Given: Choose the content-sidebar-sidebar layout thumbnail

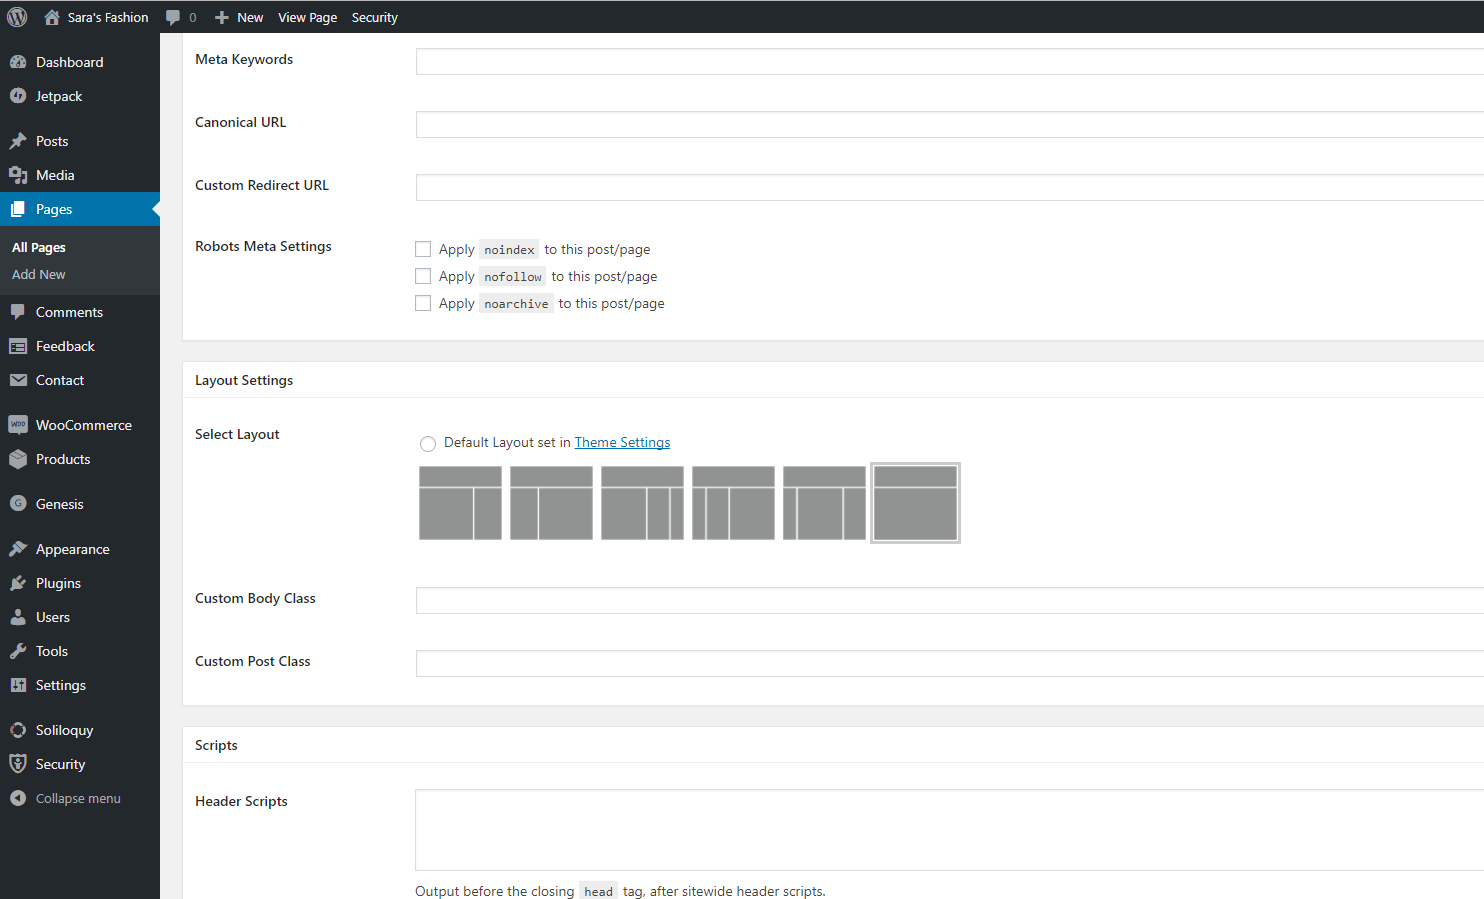Looking at the screenshot, I should pos(642,503).
